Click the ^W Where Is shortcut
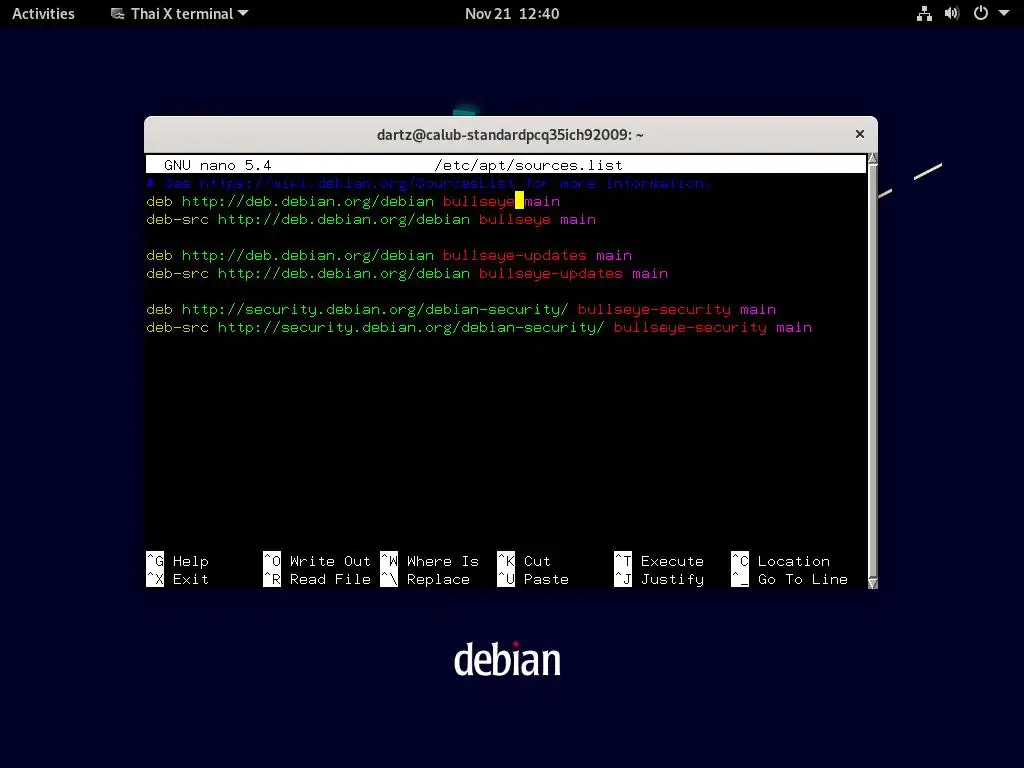This screenshot has width=1024, height=768. pyautogui.click(x=430, y=561)
